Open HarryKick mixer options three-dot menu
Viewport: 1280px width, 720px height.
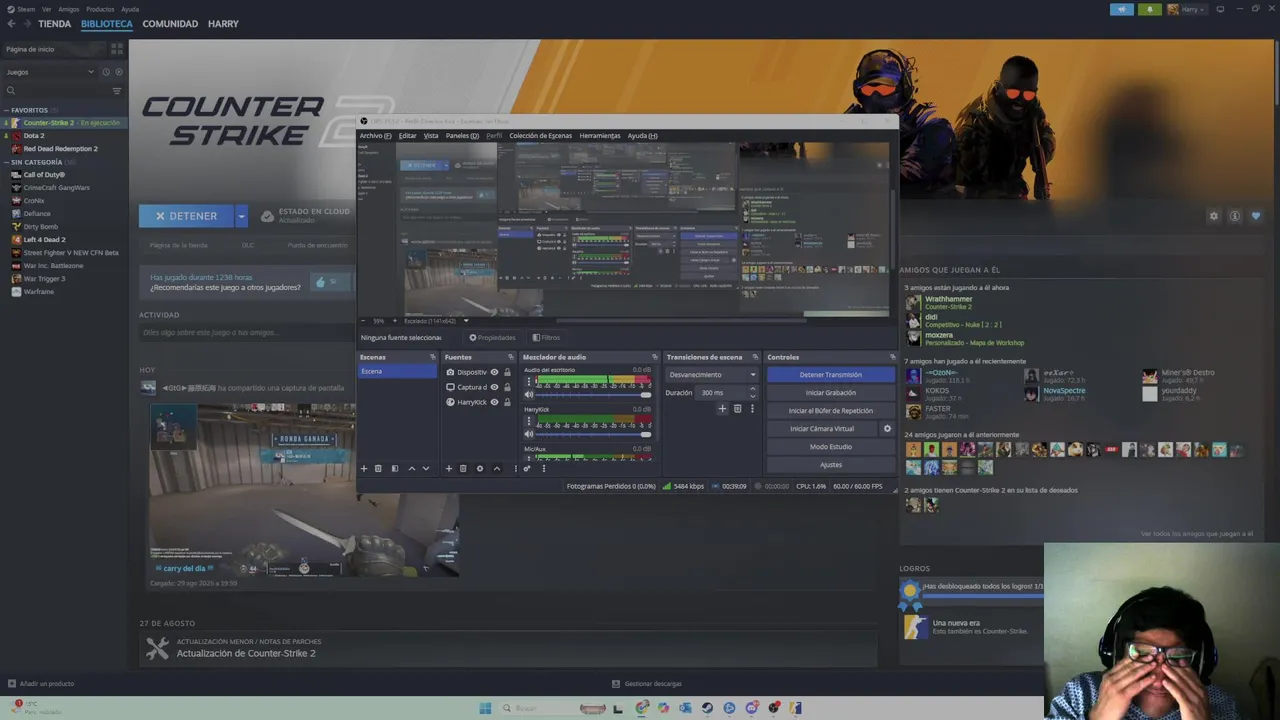[529, 420]
